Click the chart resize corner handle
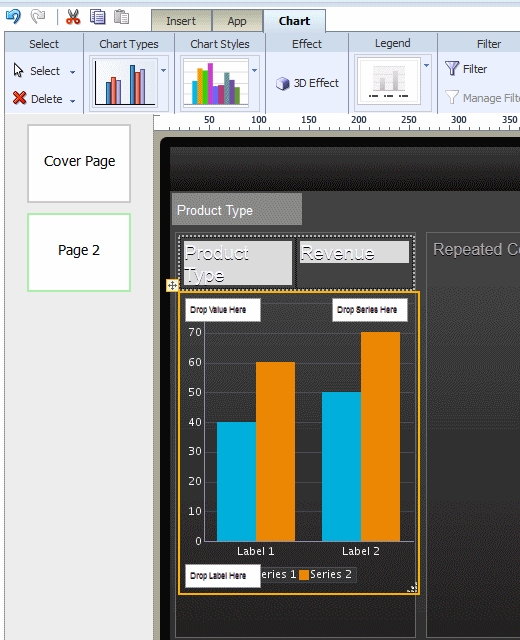 point(413,587)
